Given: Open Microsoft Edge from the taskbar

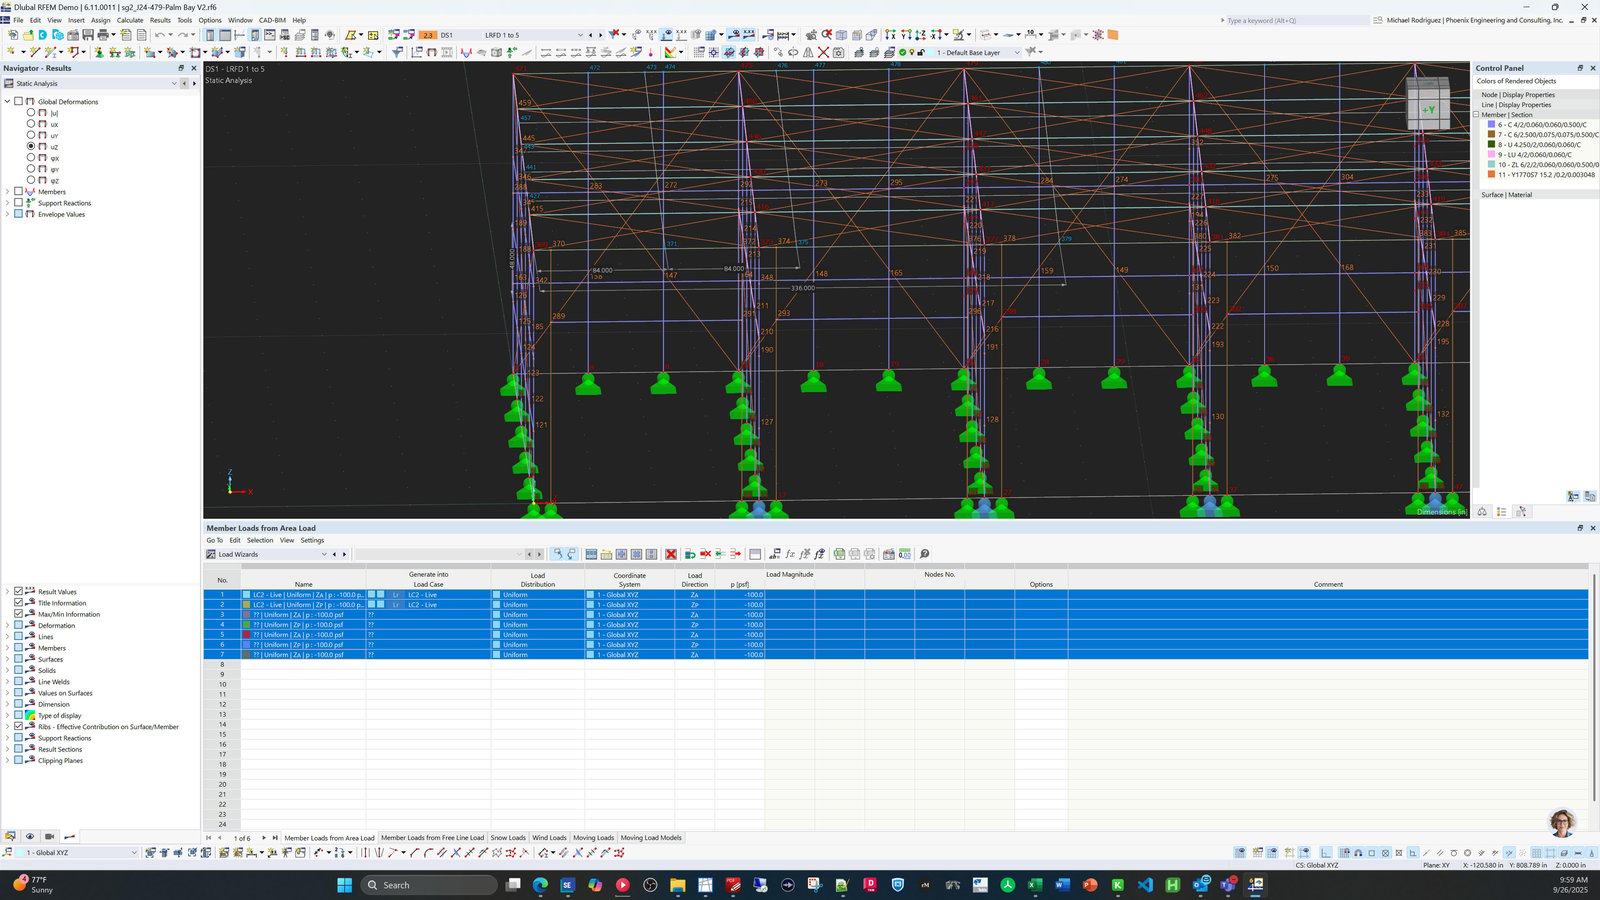Looking at the screenshot, I should click(540, 885).
